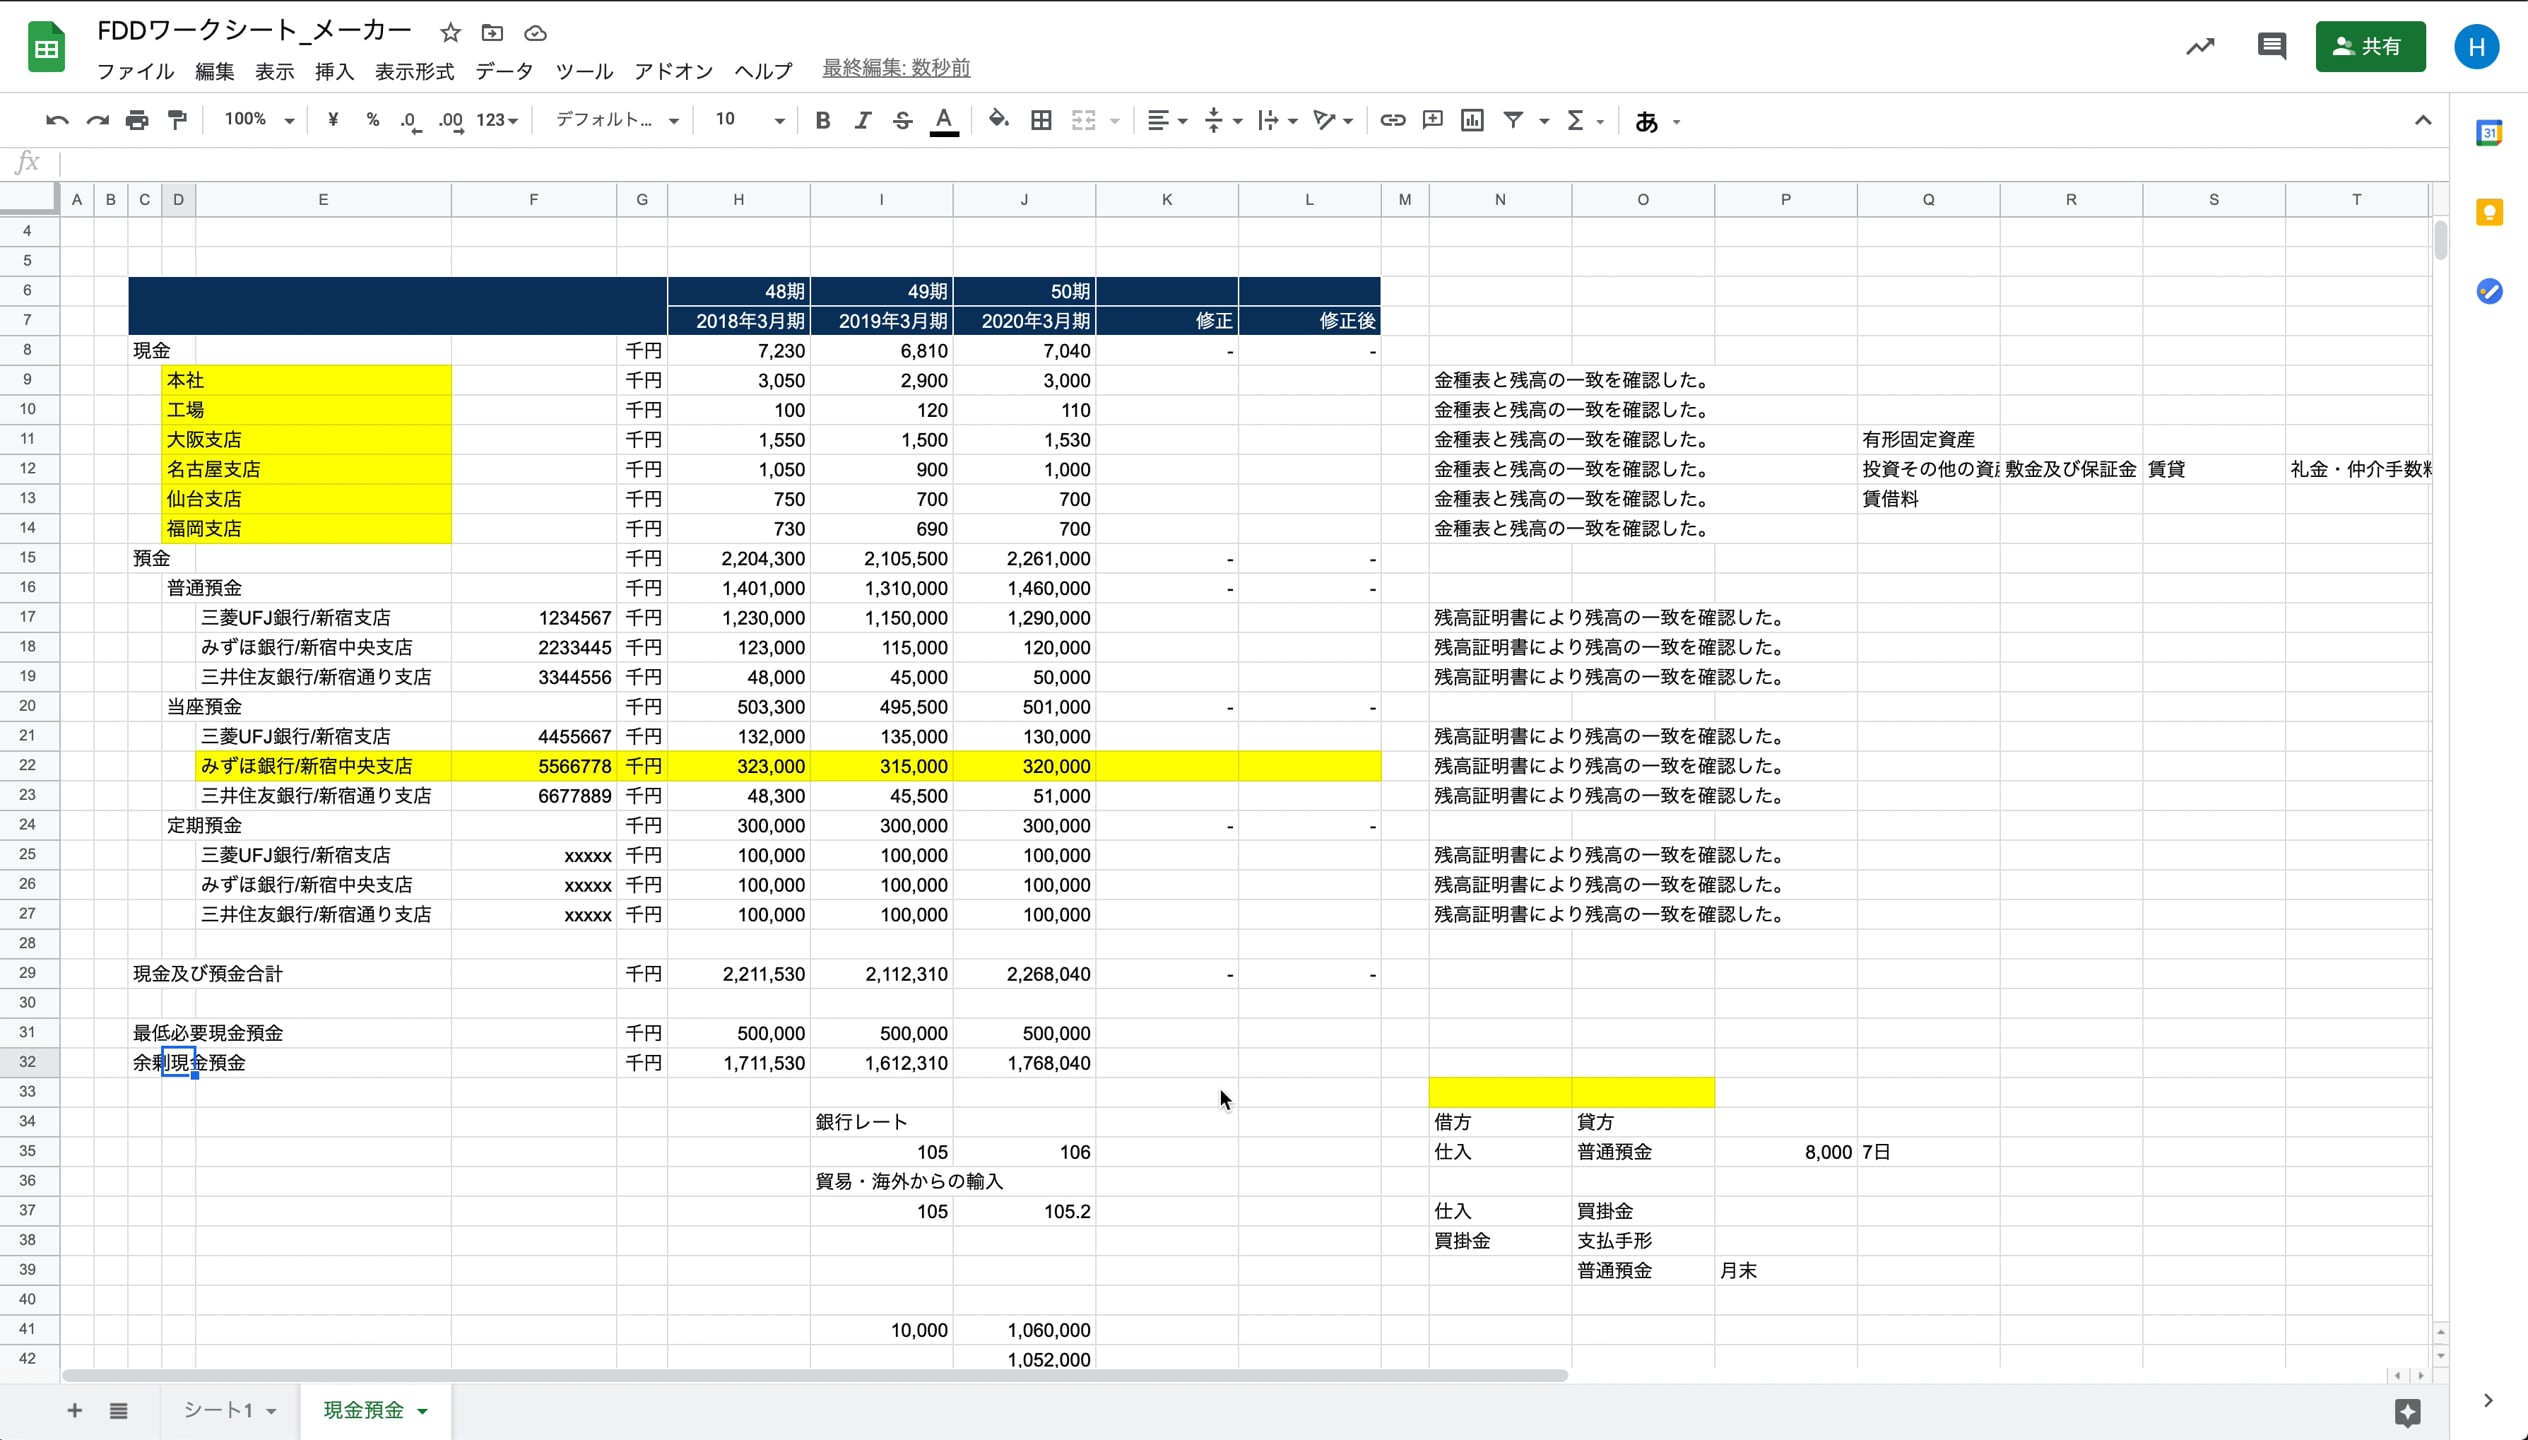Toggle bold formatting

tap(822, 120)
